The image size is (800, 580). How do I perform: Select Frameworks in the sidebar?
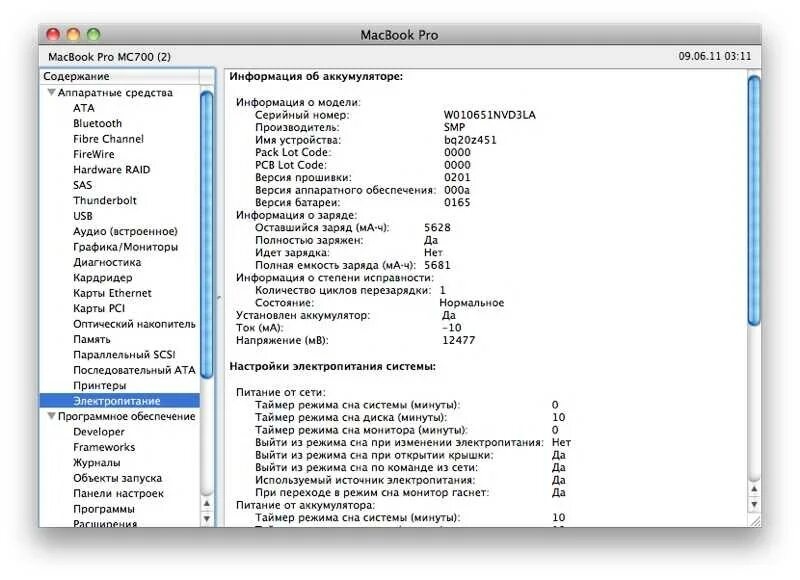[104, 447]
